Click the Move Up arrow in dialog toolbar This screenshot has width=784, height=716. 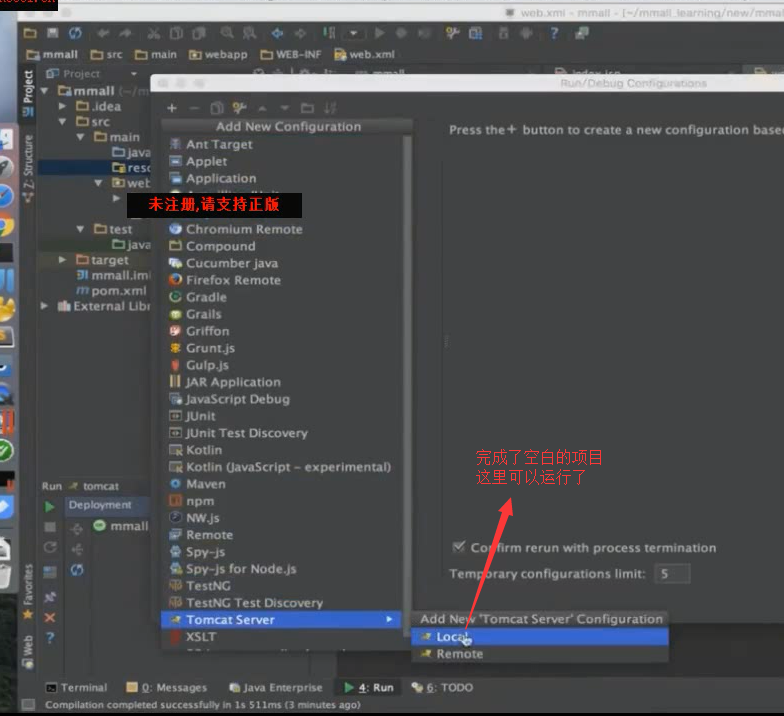[x=262, y=108]
